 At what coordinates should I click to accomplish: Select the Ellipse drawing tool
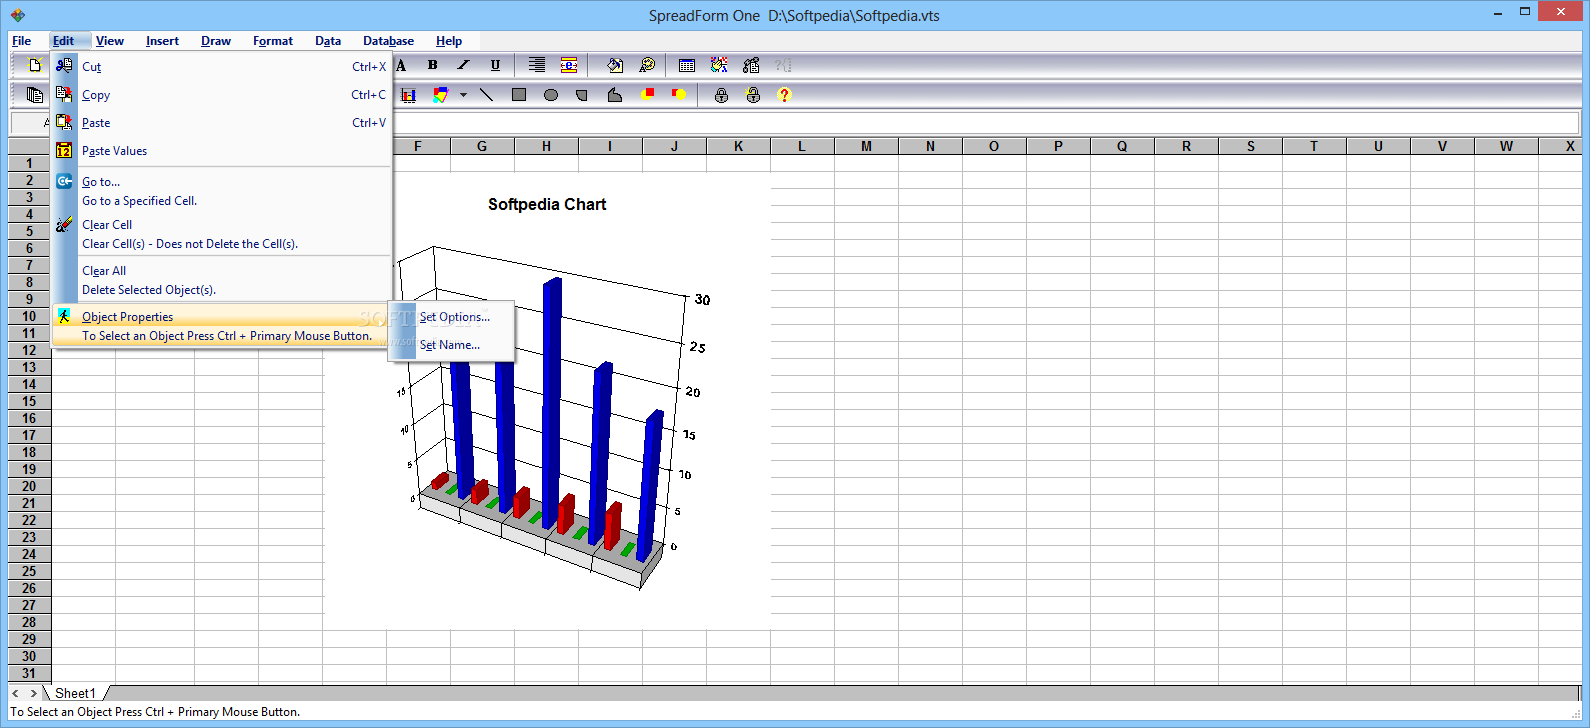[x=551, y=95]
